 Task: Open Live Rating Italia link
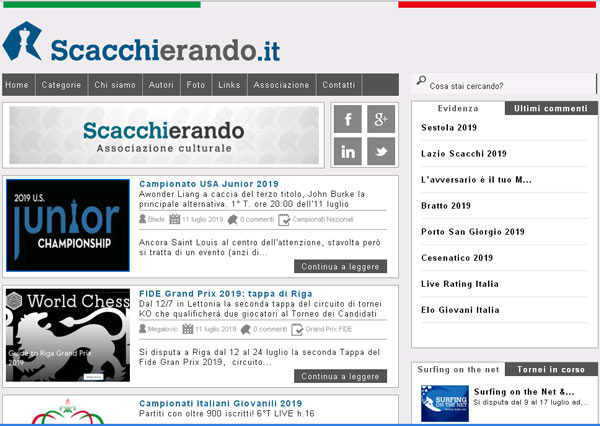pos(460,284)
